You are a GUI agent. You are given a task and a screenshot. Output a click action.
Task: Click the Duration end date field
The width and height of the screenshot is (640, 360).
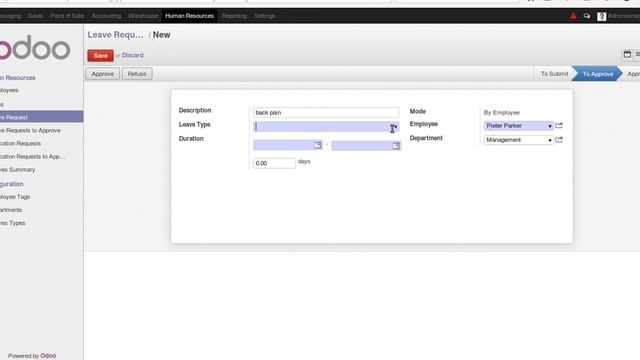[x=366, y=146]
